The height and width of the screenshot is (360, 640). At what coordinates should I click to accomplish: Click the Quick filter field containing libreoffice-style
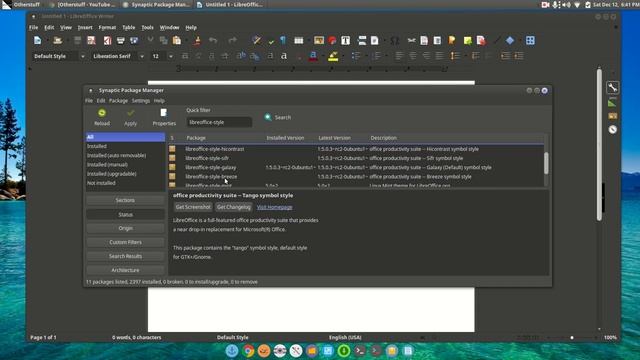tap(219, 122)
